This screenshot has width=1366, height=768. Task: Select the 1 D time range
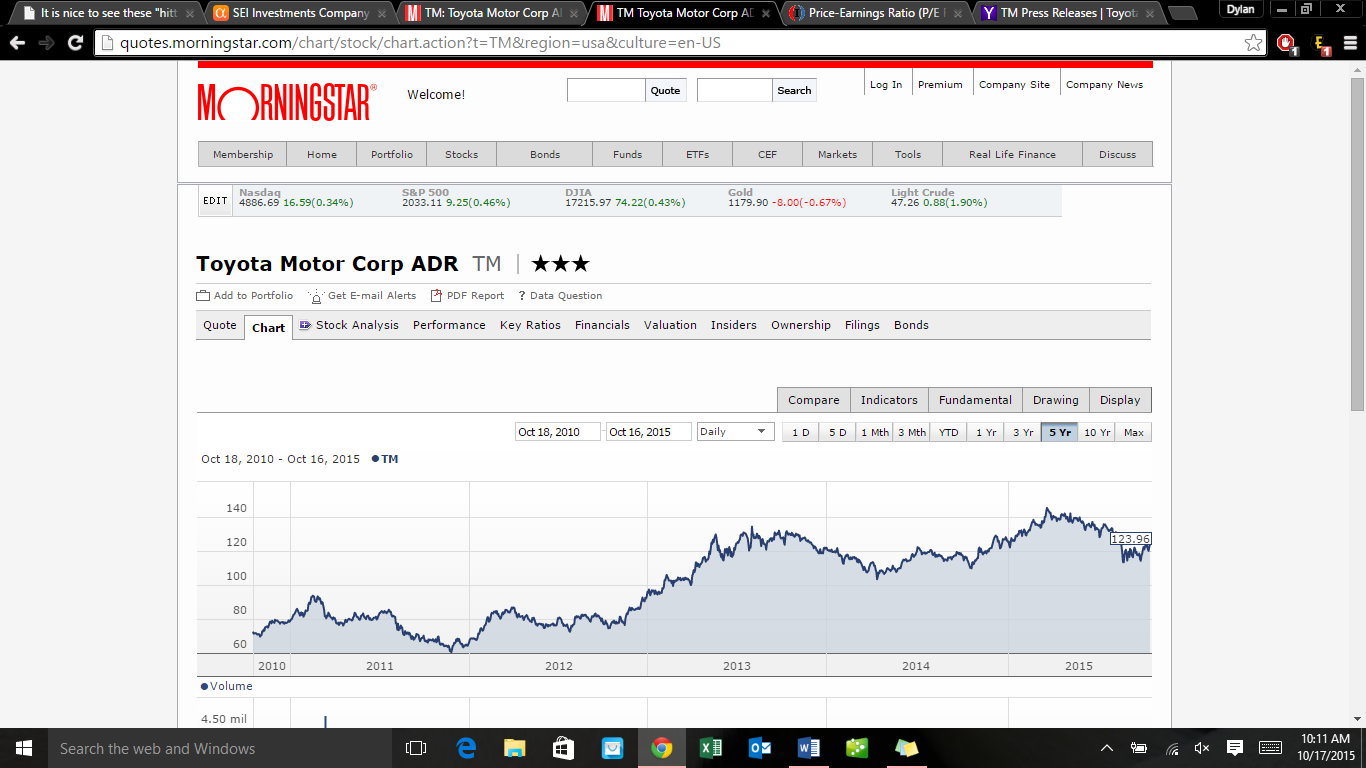(800, 432)
